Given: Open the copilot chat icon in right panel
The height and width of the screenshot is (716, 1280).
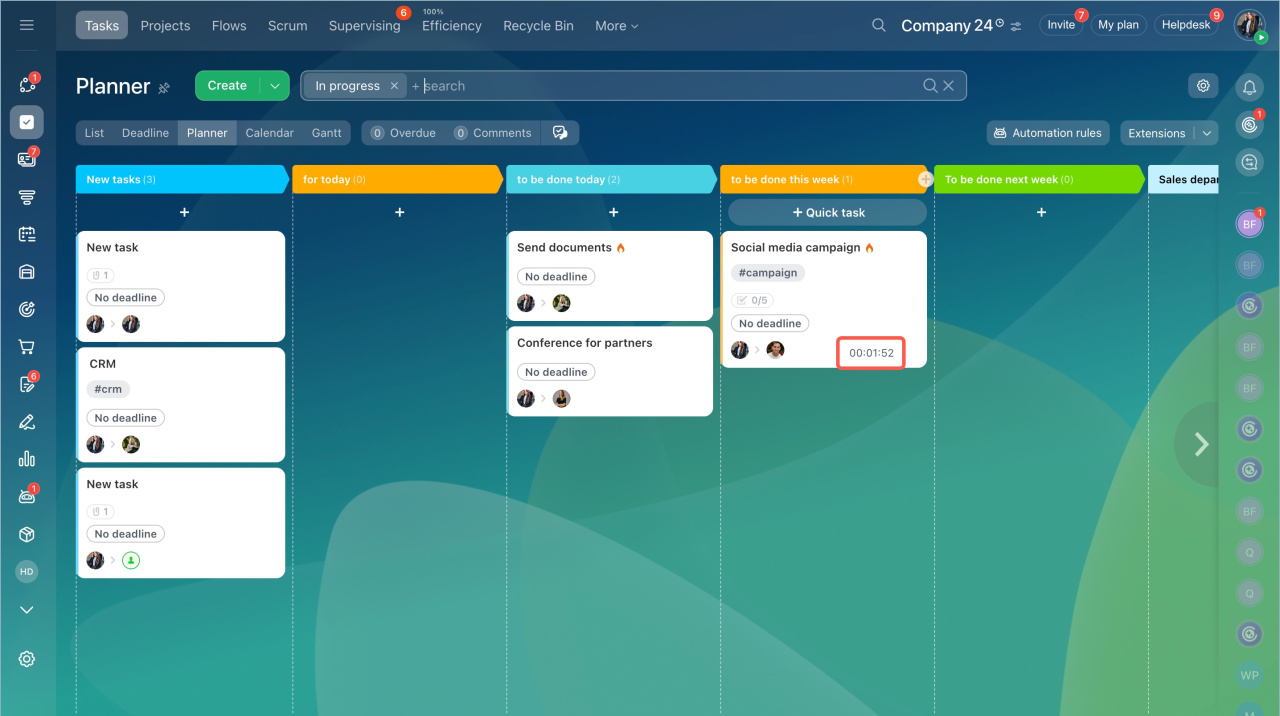Looking at the screenshot, I should pyautogui.click(x=1249, y=162).
